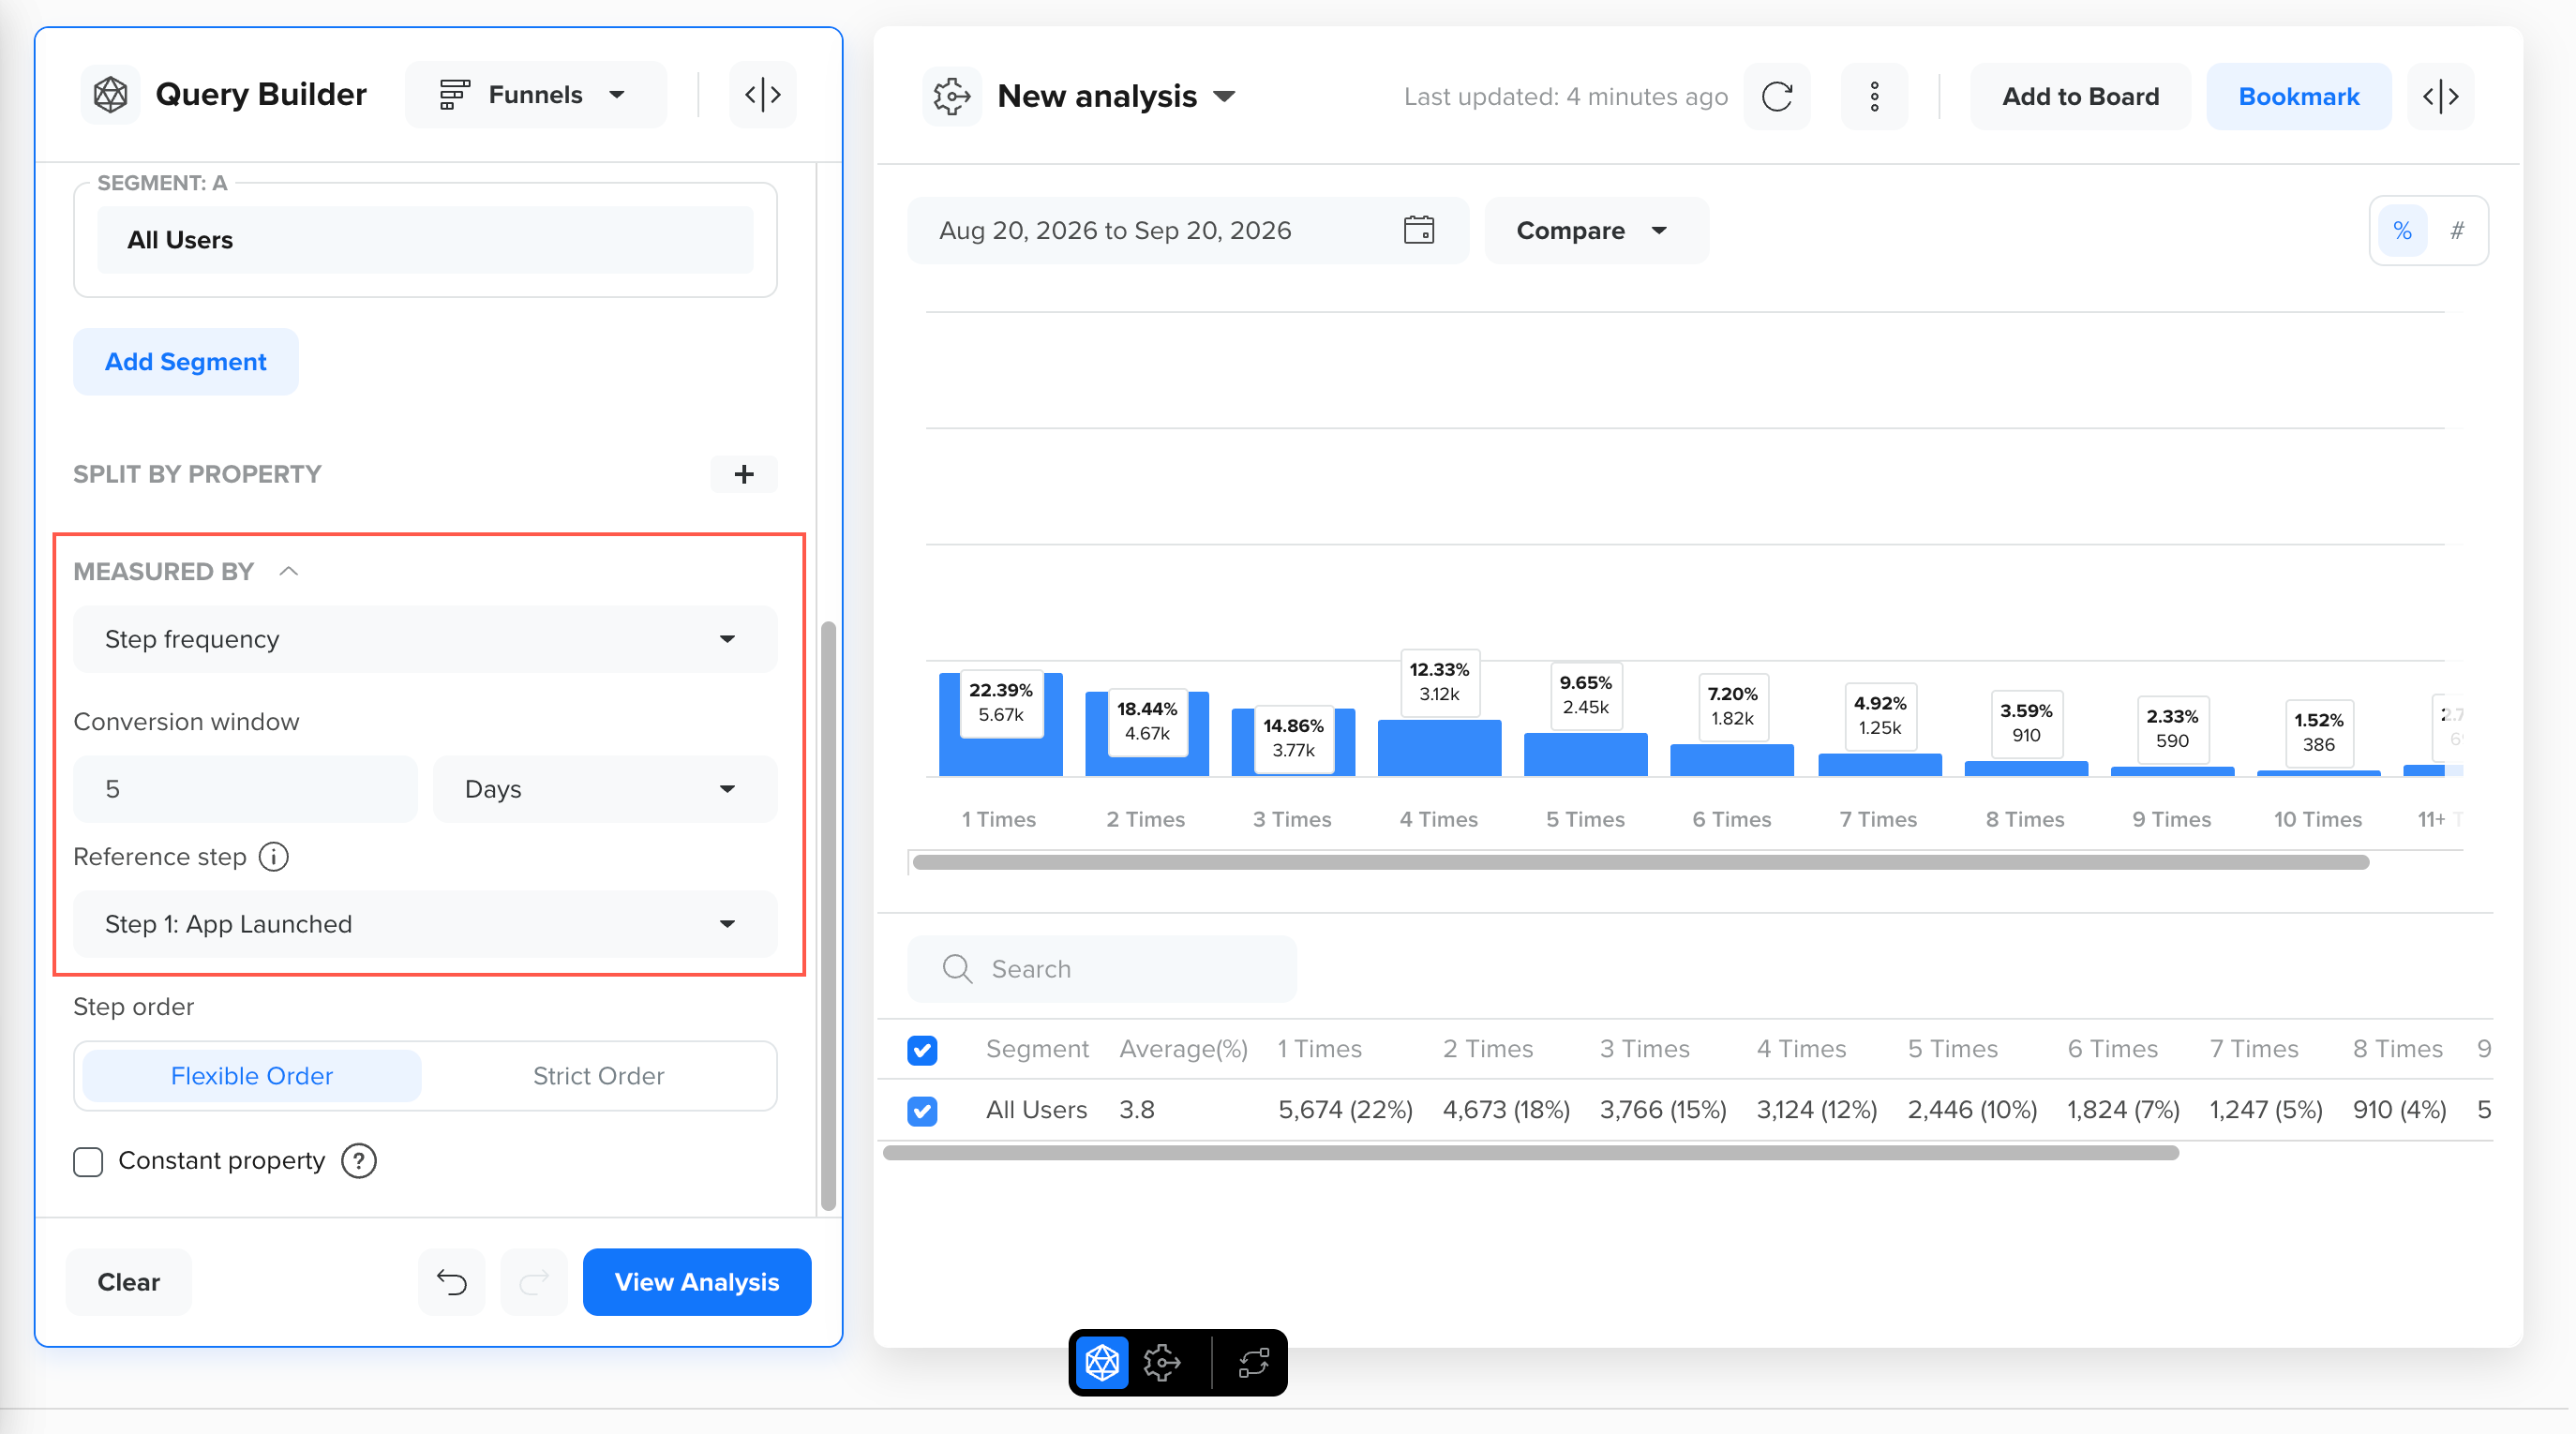Click the undo arrow button
This screenshot has height=1434, width=2576.
452,1282
